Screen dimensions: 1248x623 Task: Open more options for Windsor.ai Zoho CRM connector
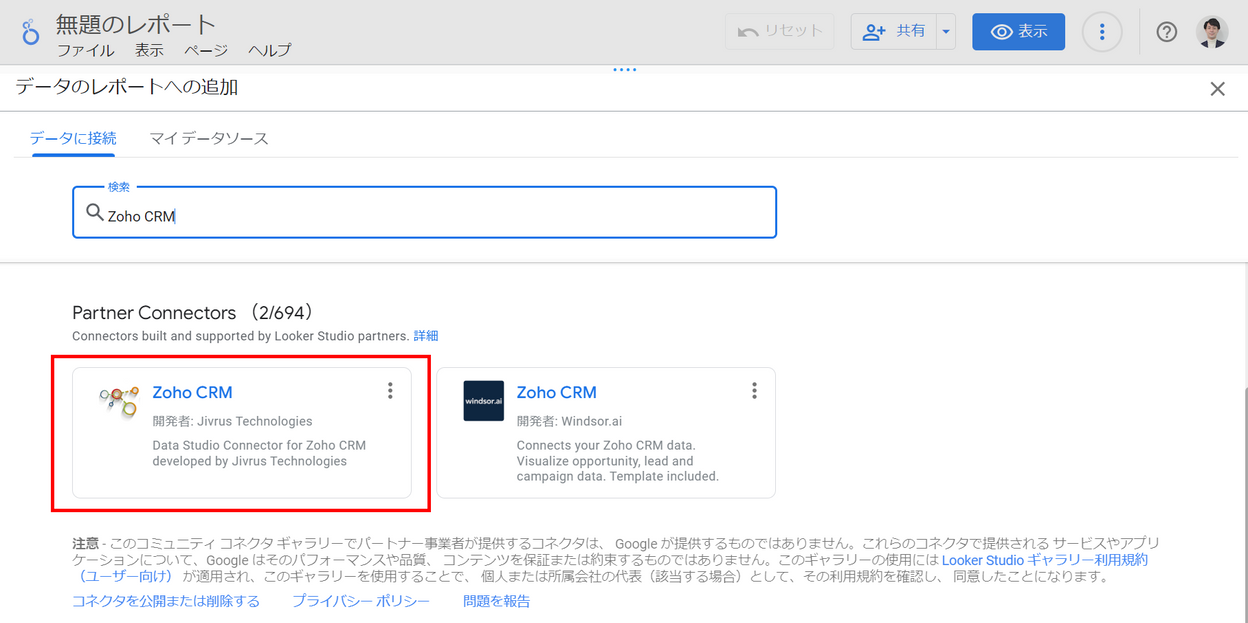tap(754, 391)
